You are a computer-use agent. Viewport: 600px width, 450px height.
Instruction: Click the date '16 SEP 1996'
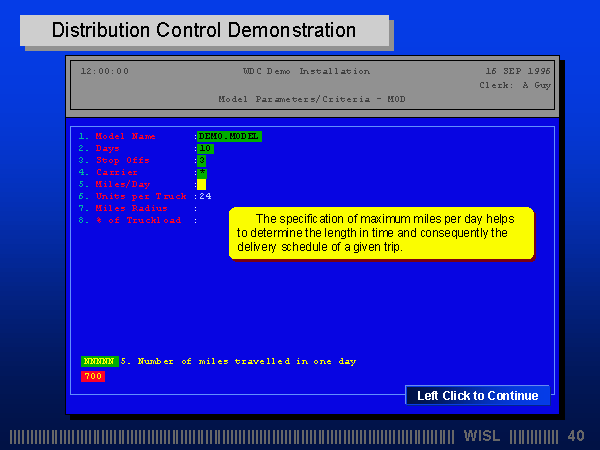tap(518, 71)
